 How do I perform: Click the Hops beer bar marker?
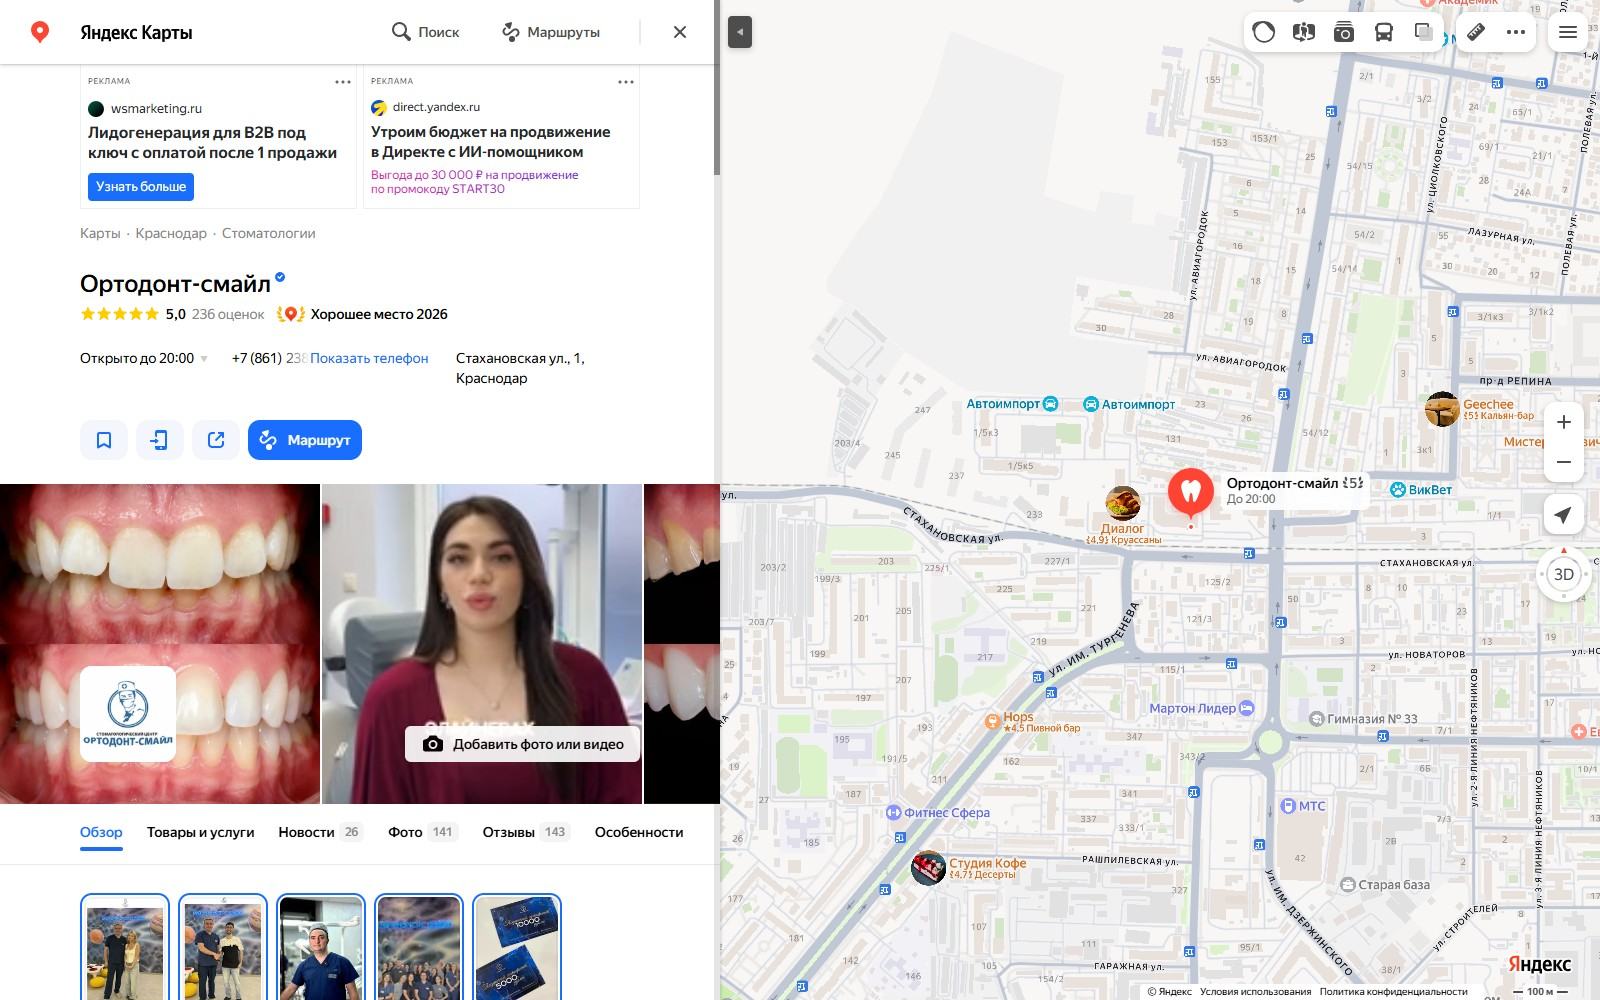pos(993,720)
